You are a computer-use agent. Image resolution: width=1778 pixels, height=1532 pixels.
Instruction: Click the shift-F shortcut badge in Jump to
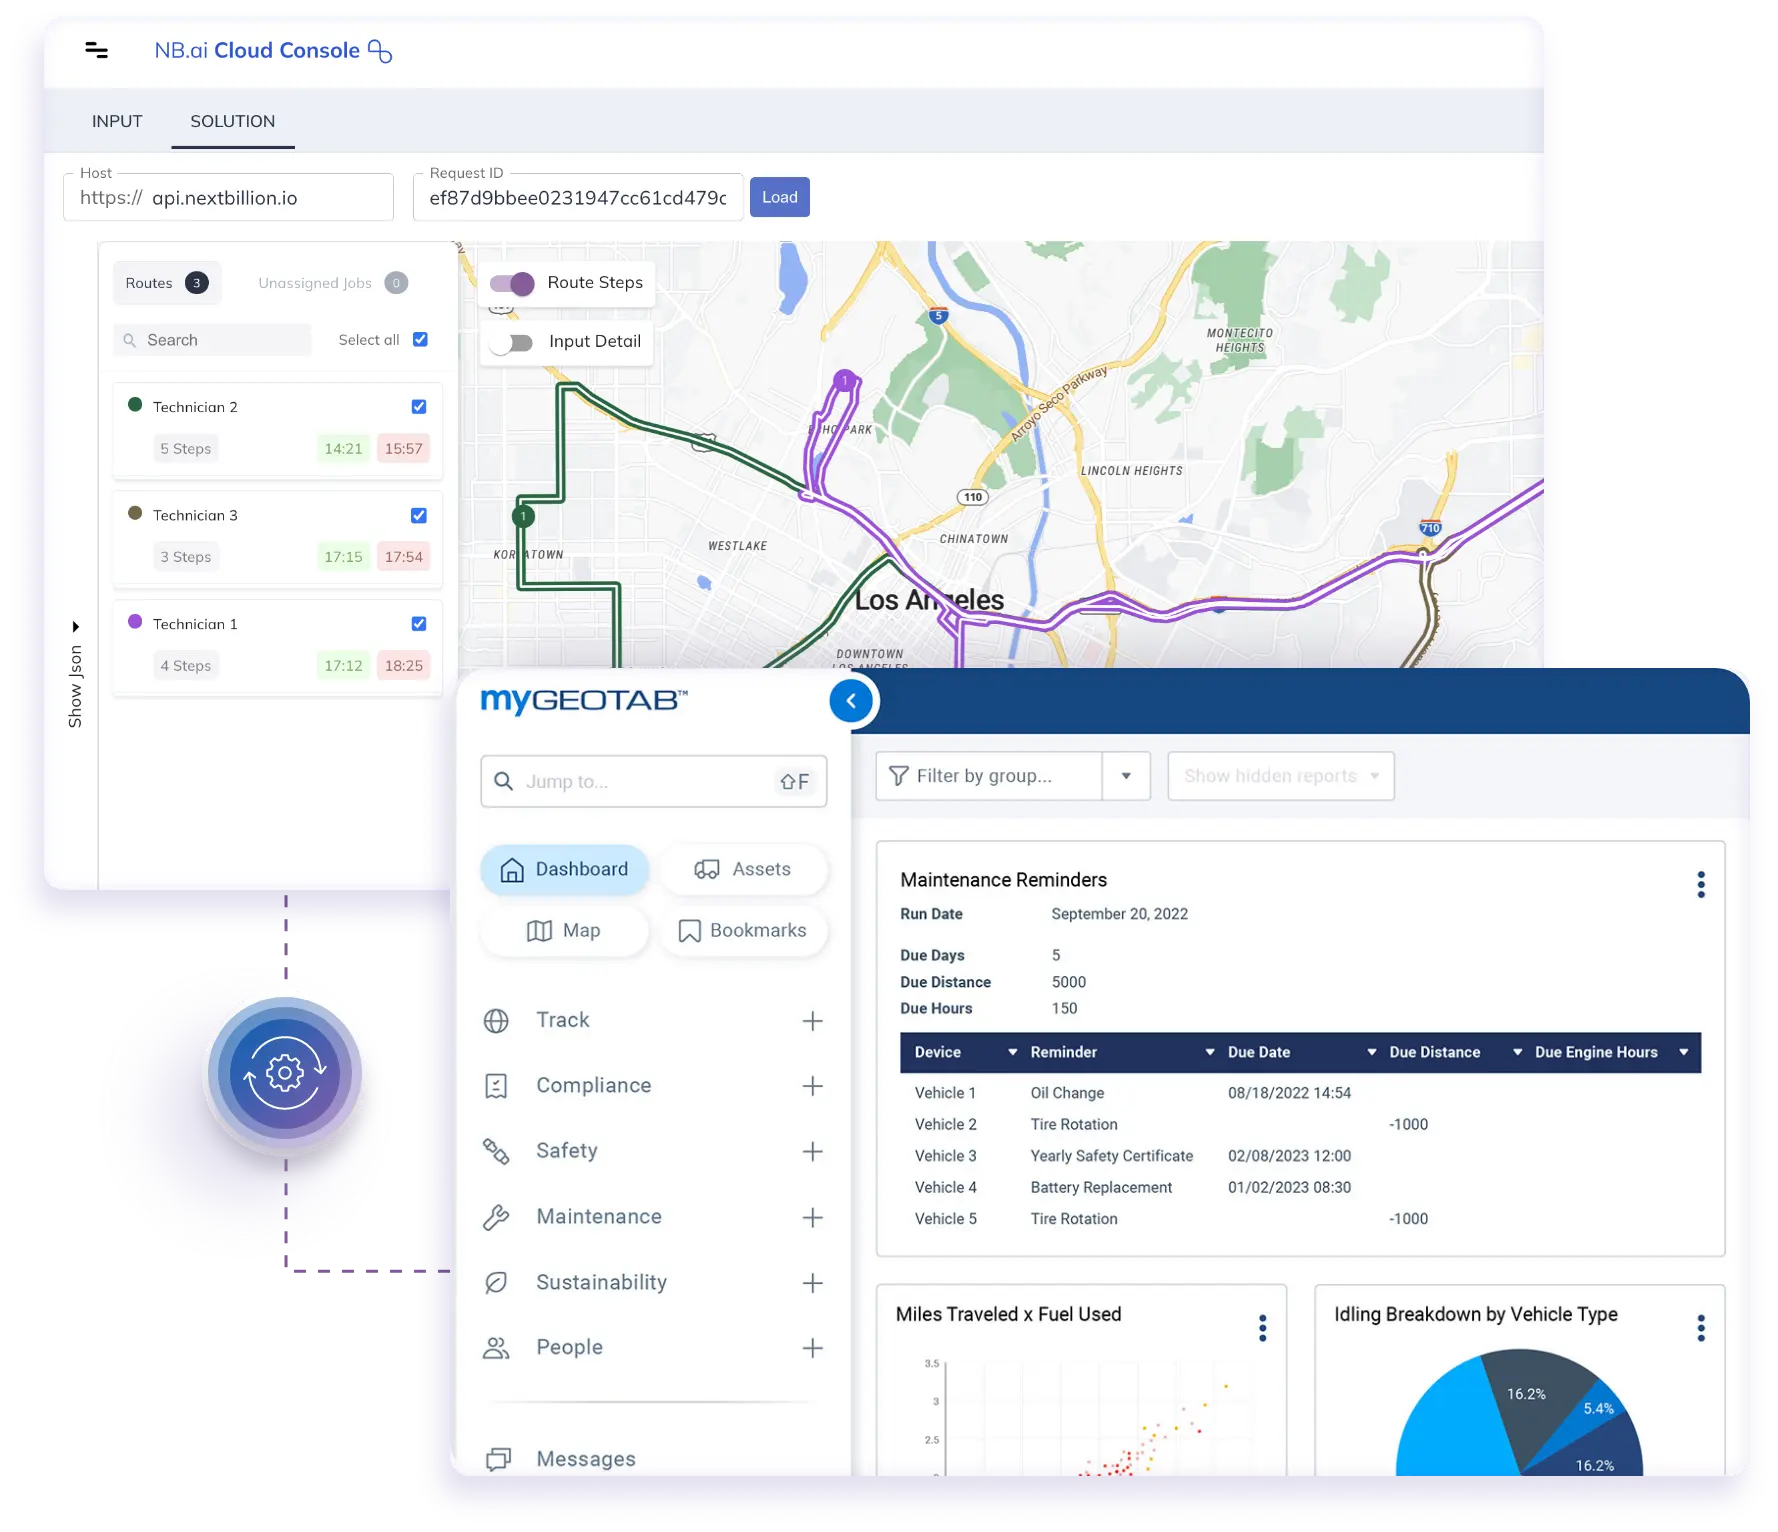(x=795, y=782)
